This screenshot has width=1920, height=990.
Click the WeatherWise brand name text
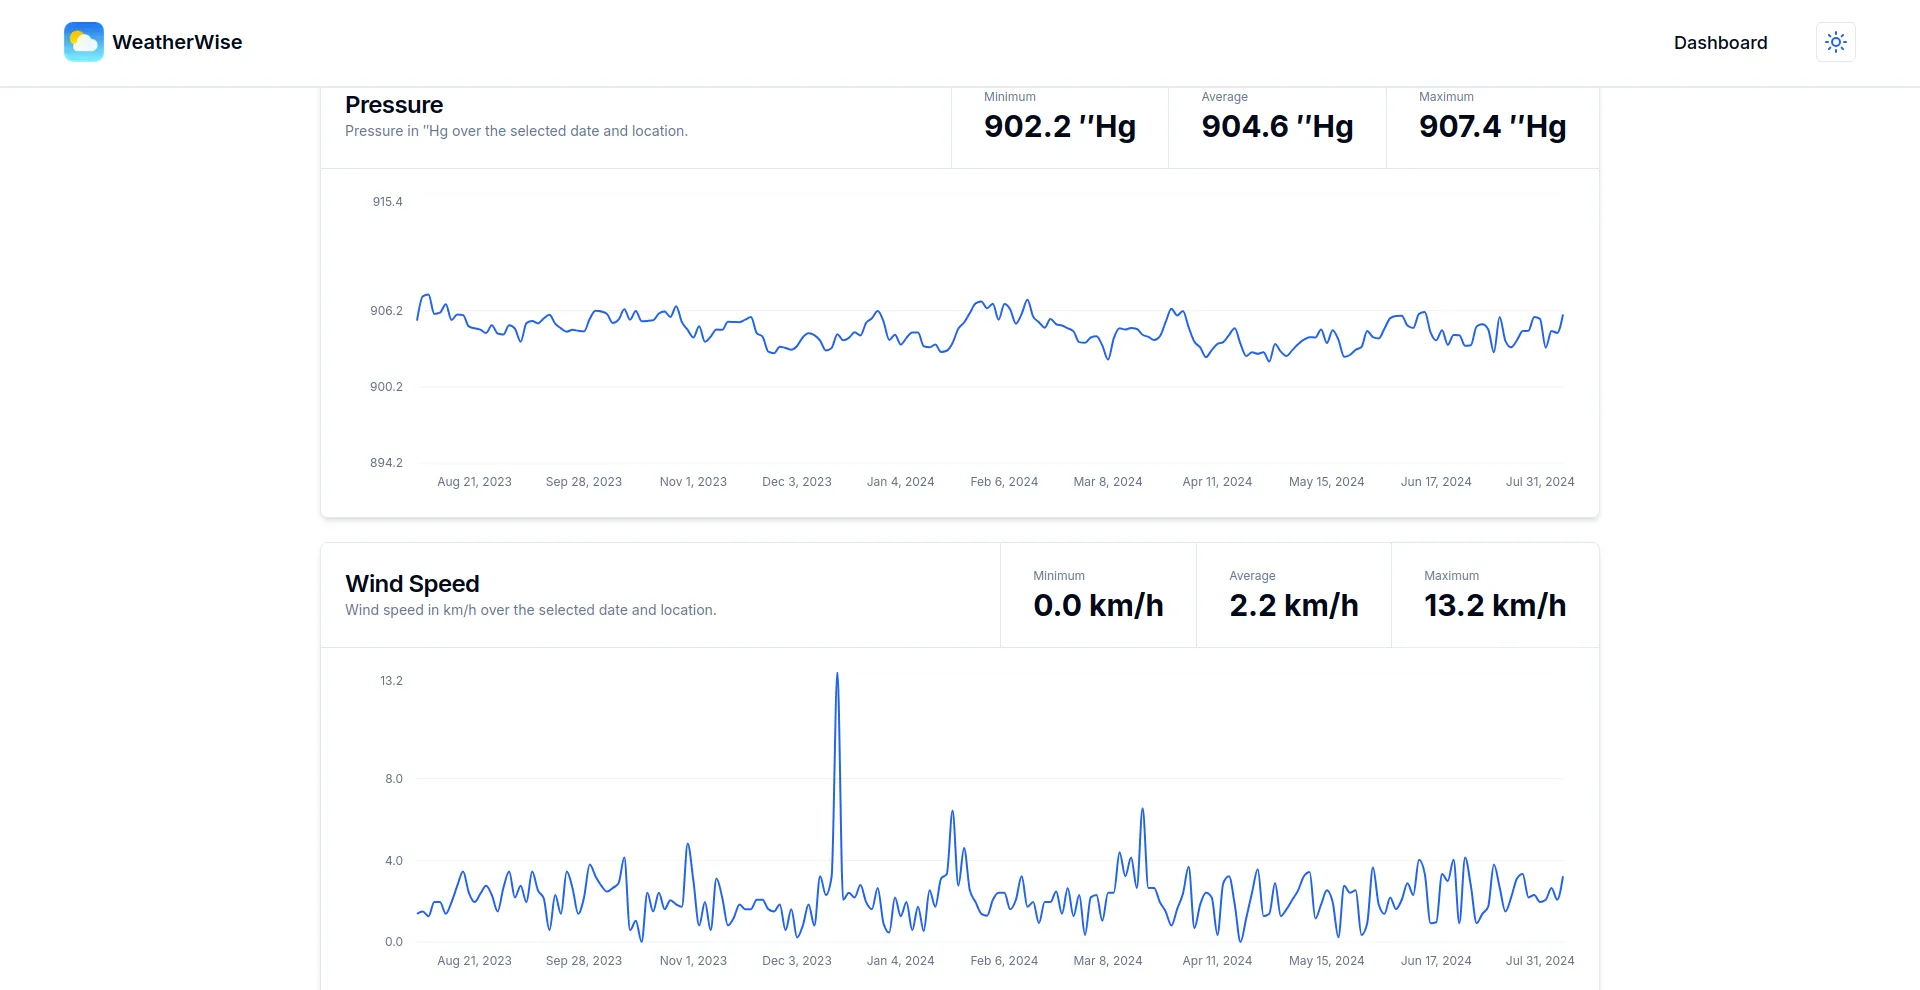point(177,42)
